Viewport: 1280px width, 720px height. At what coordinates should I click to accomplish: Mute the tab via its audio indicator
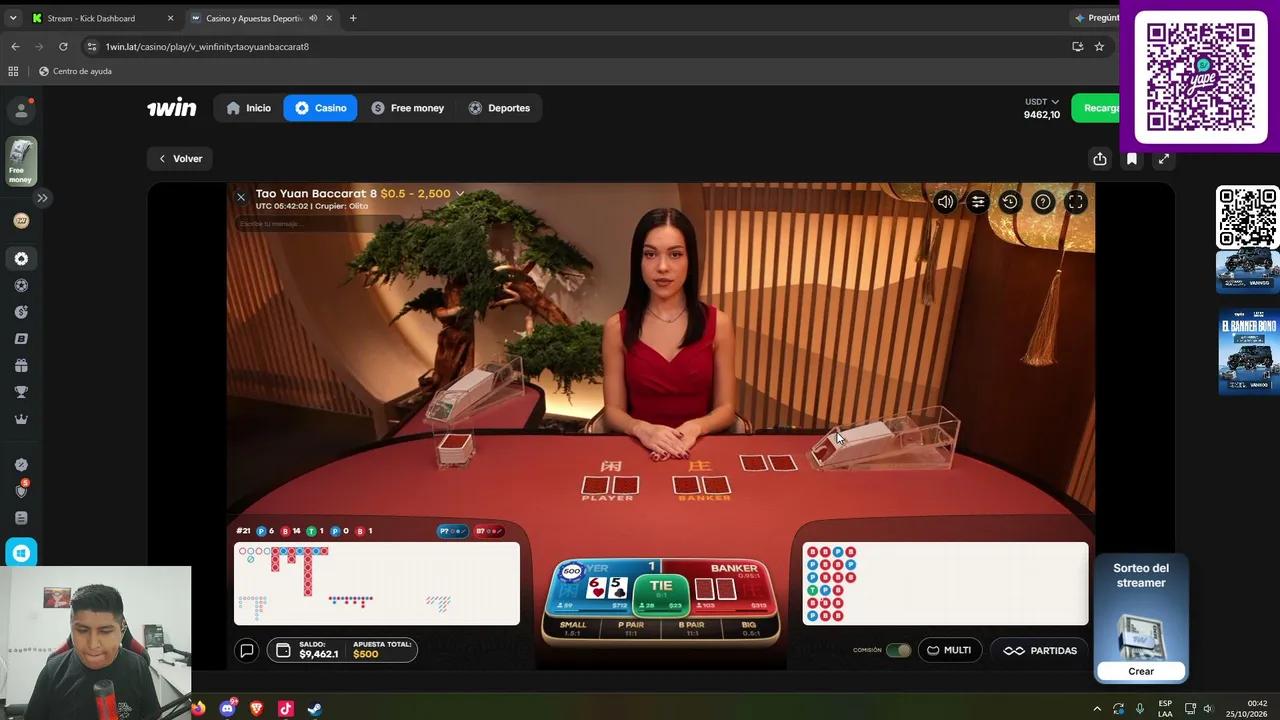point(314,18)
